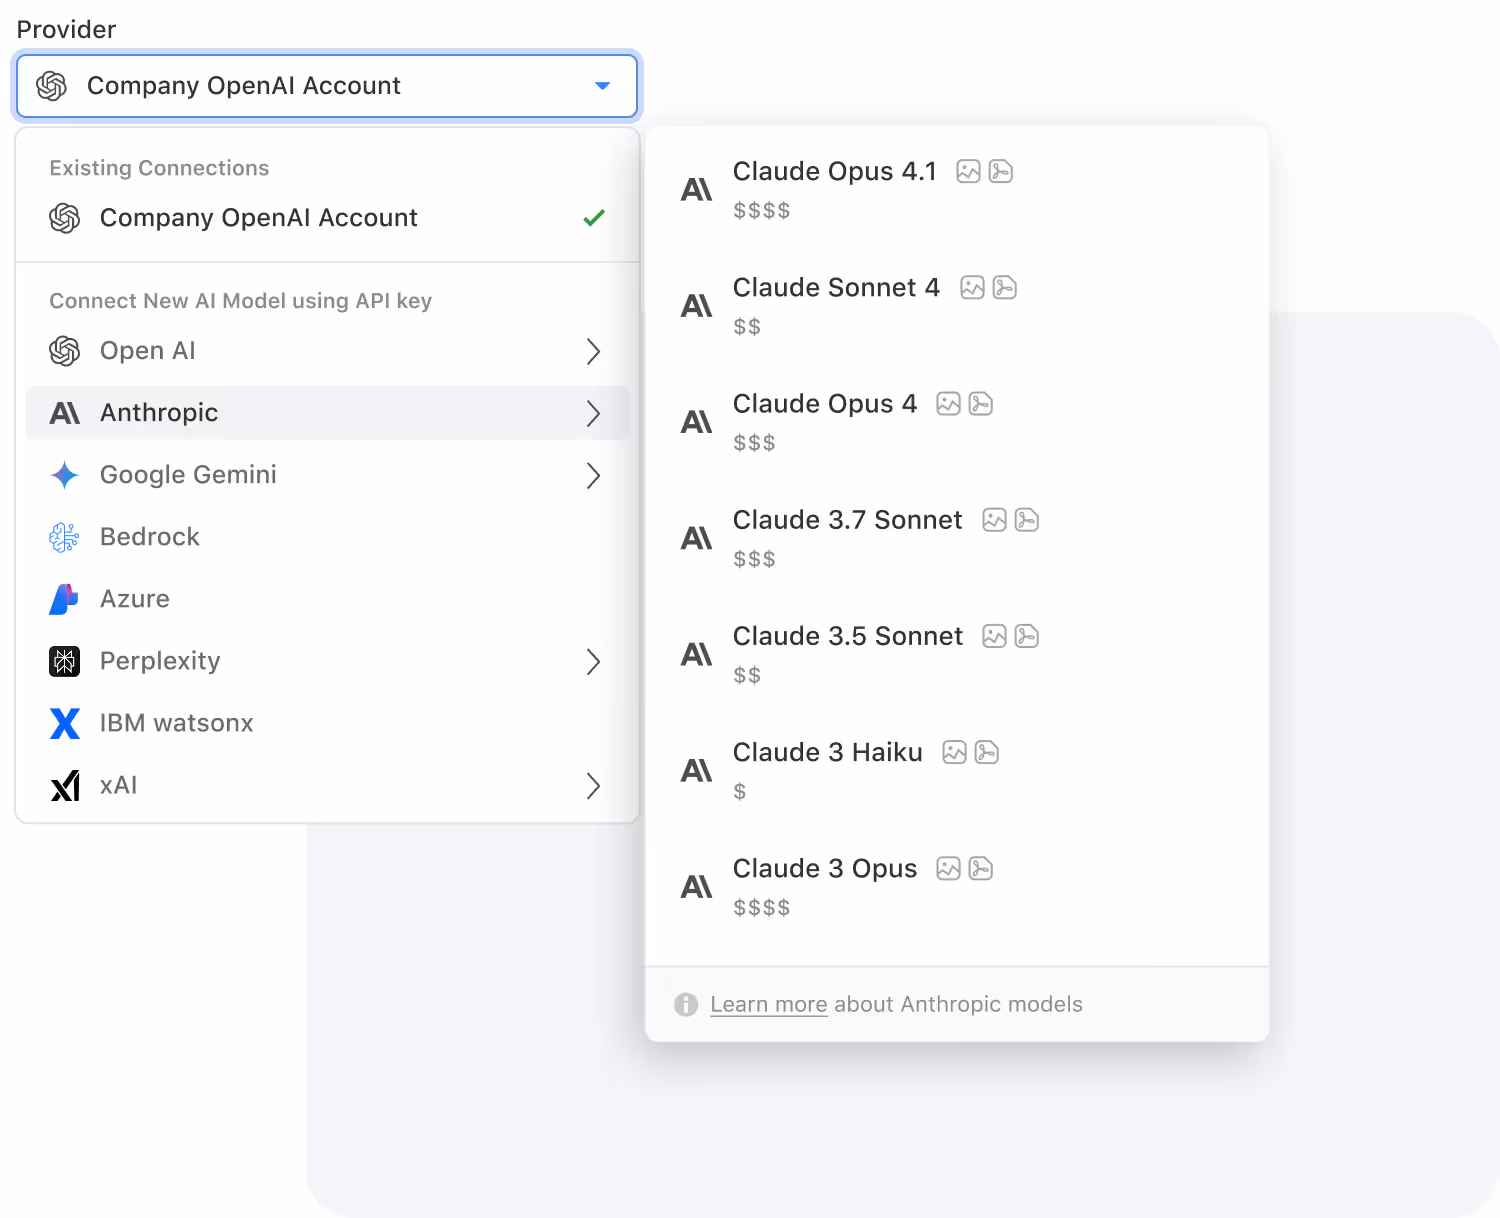Select Claude 3 Haiku model
Image resolution: width=1500 pixels, height=1218 pixels.
(x=957, y=770)
